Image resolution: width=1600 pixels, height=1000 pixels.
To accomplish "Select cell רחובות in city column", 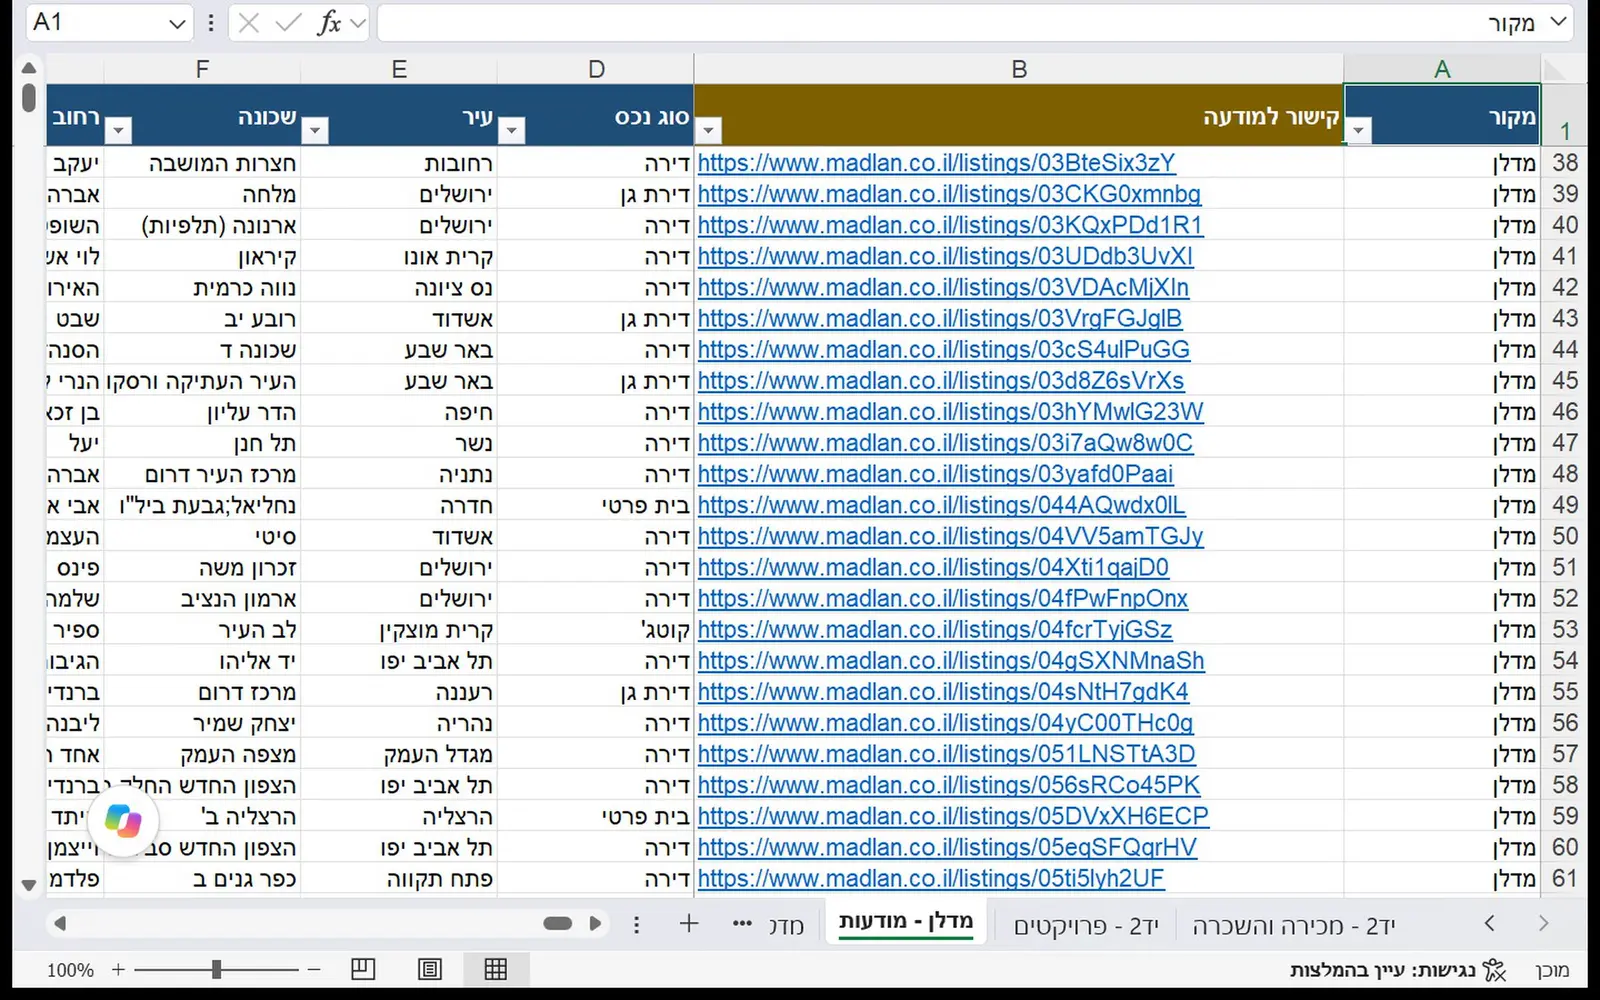I will [x=399, y=163].
